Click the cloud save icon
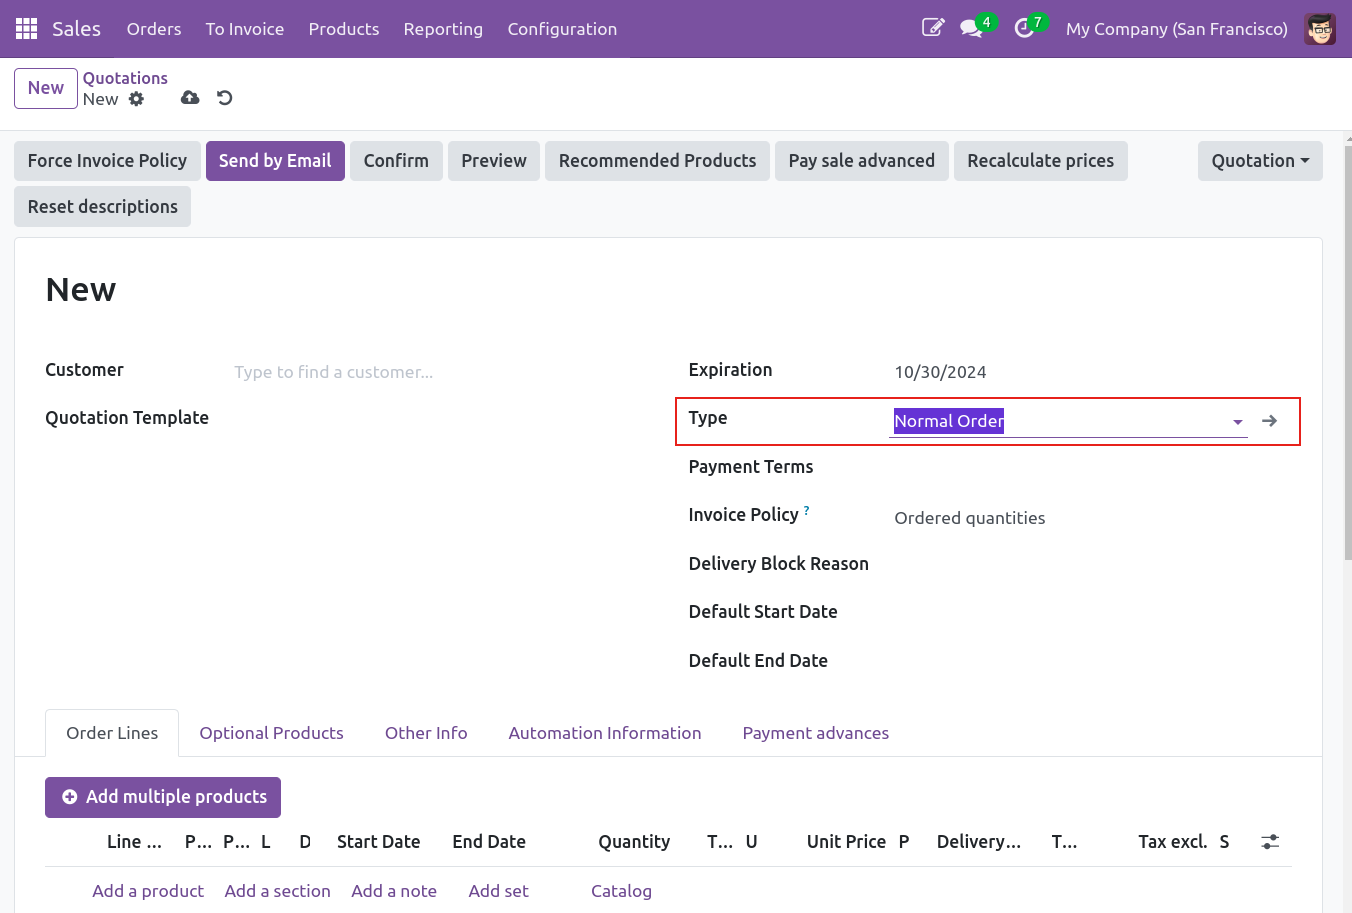1352x913 pixels. point(190,98)
